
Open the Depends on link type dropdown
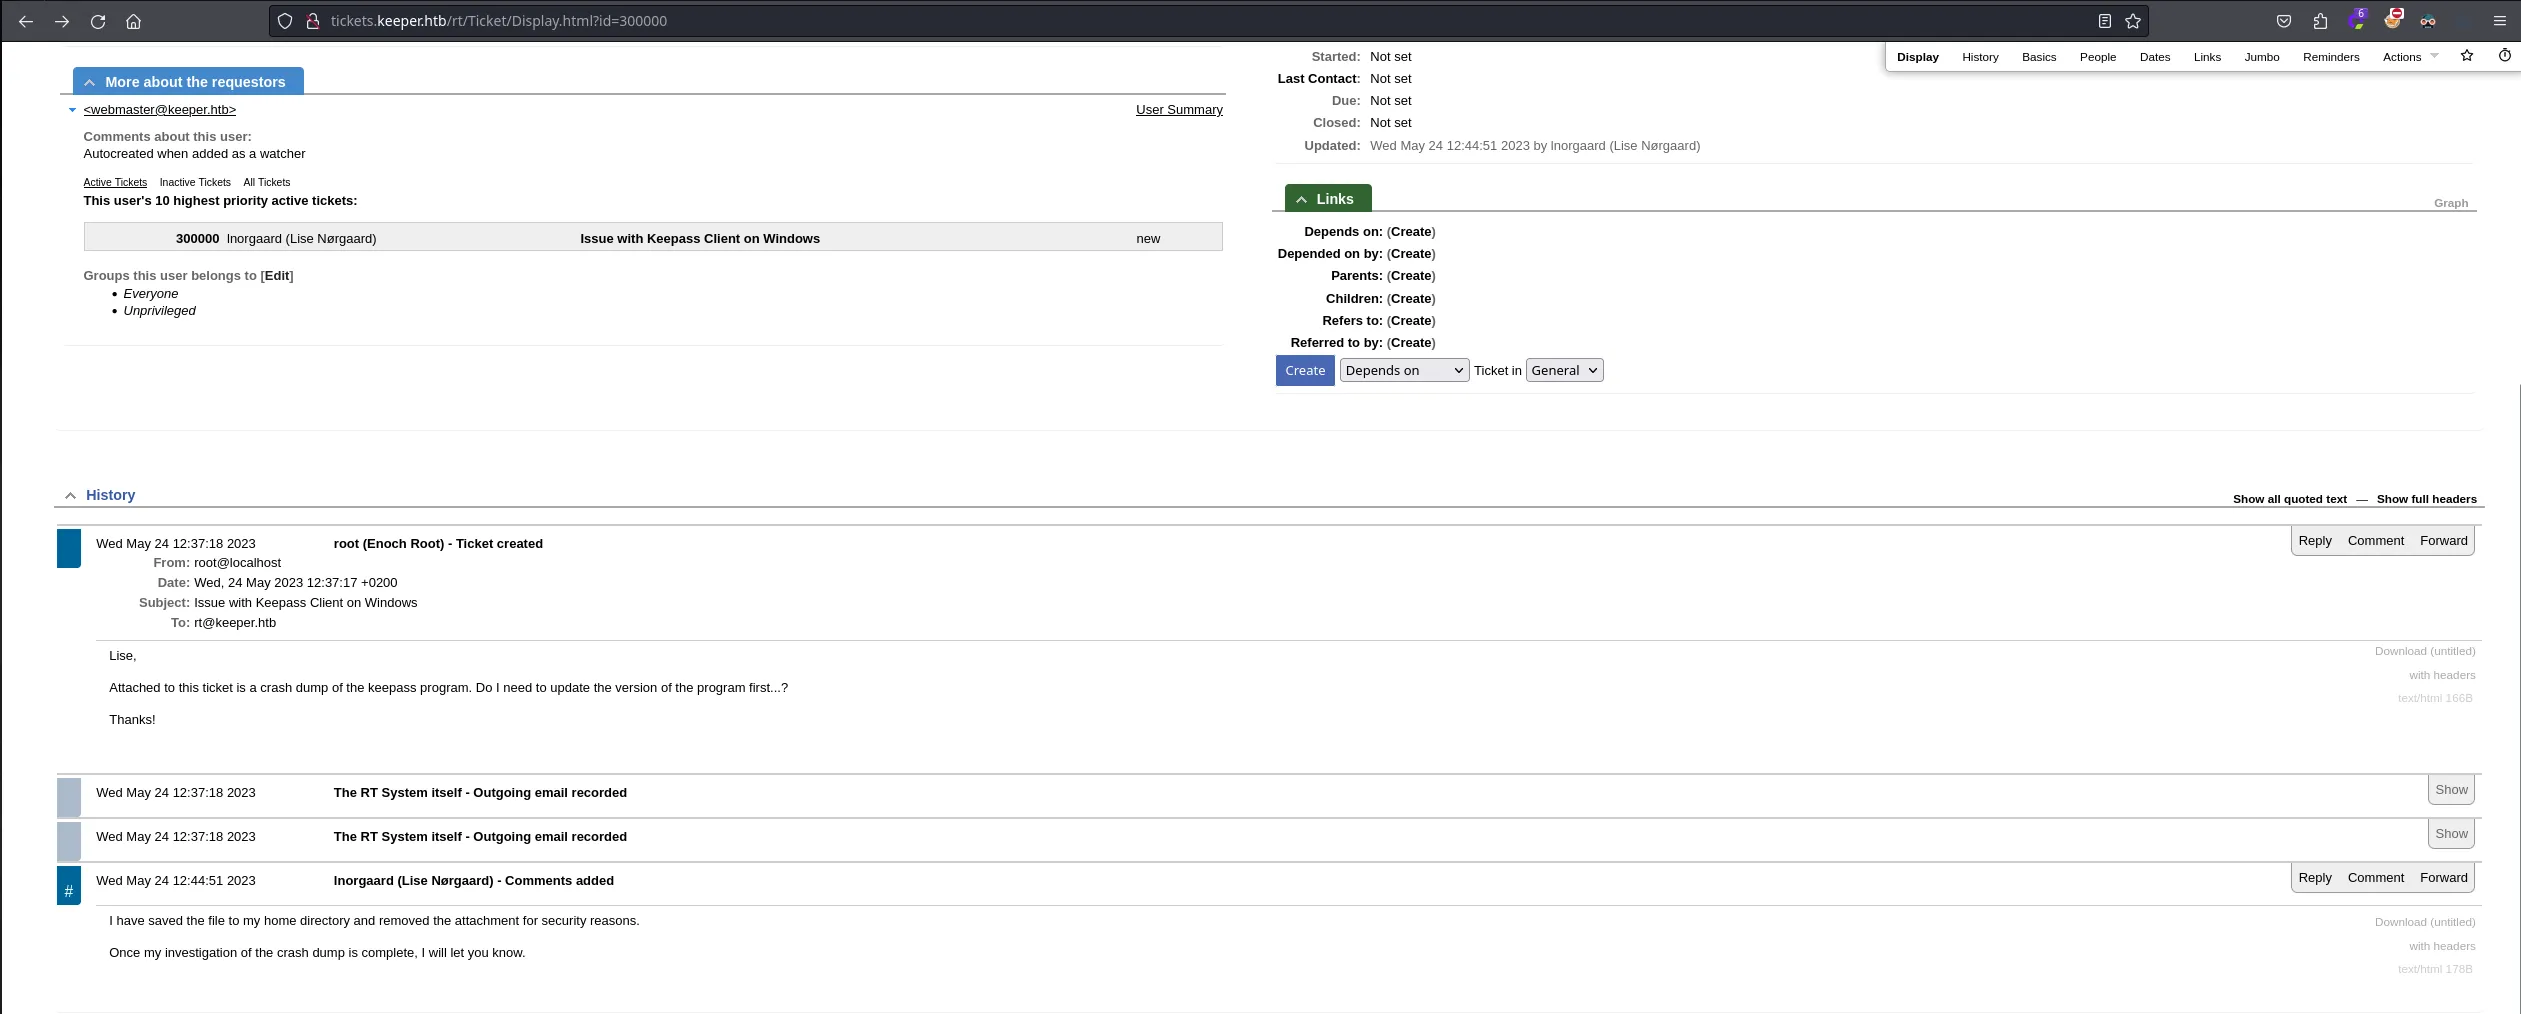1403,370
